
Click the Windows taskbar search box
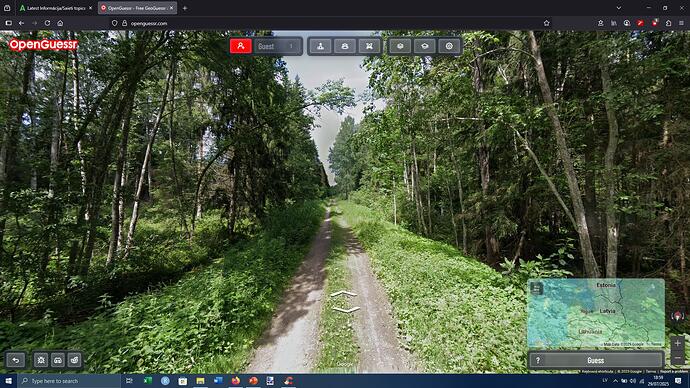pos(69,381)
